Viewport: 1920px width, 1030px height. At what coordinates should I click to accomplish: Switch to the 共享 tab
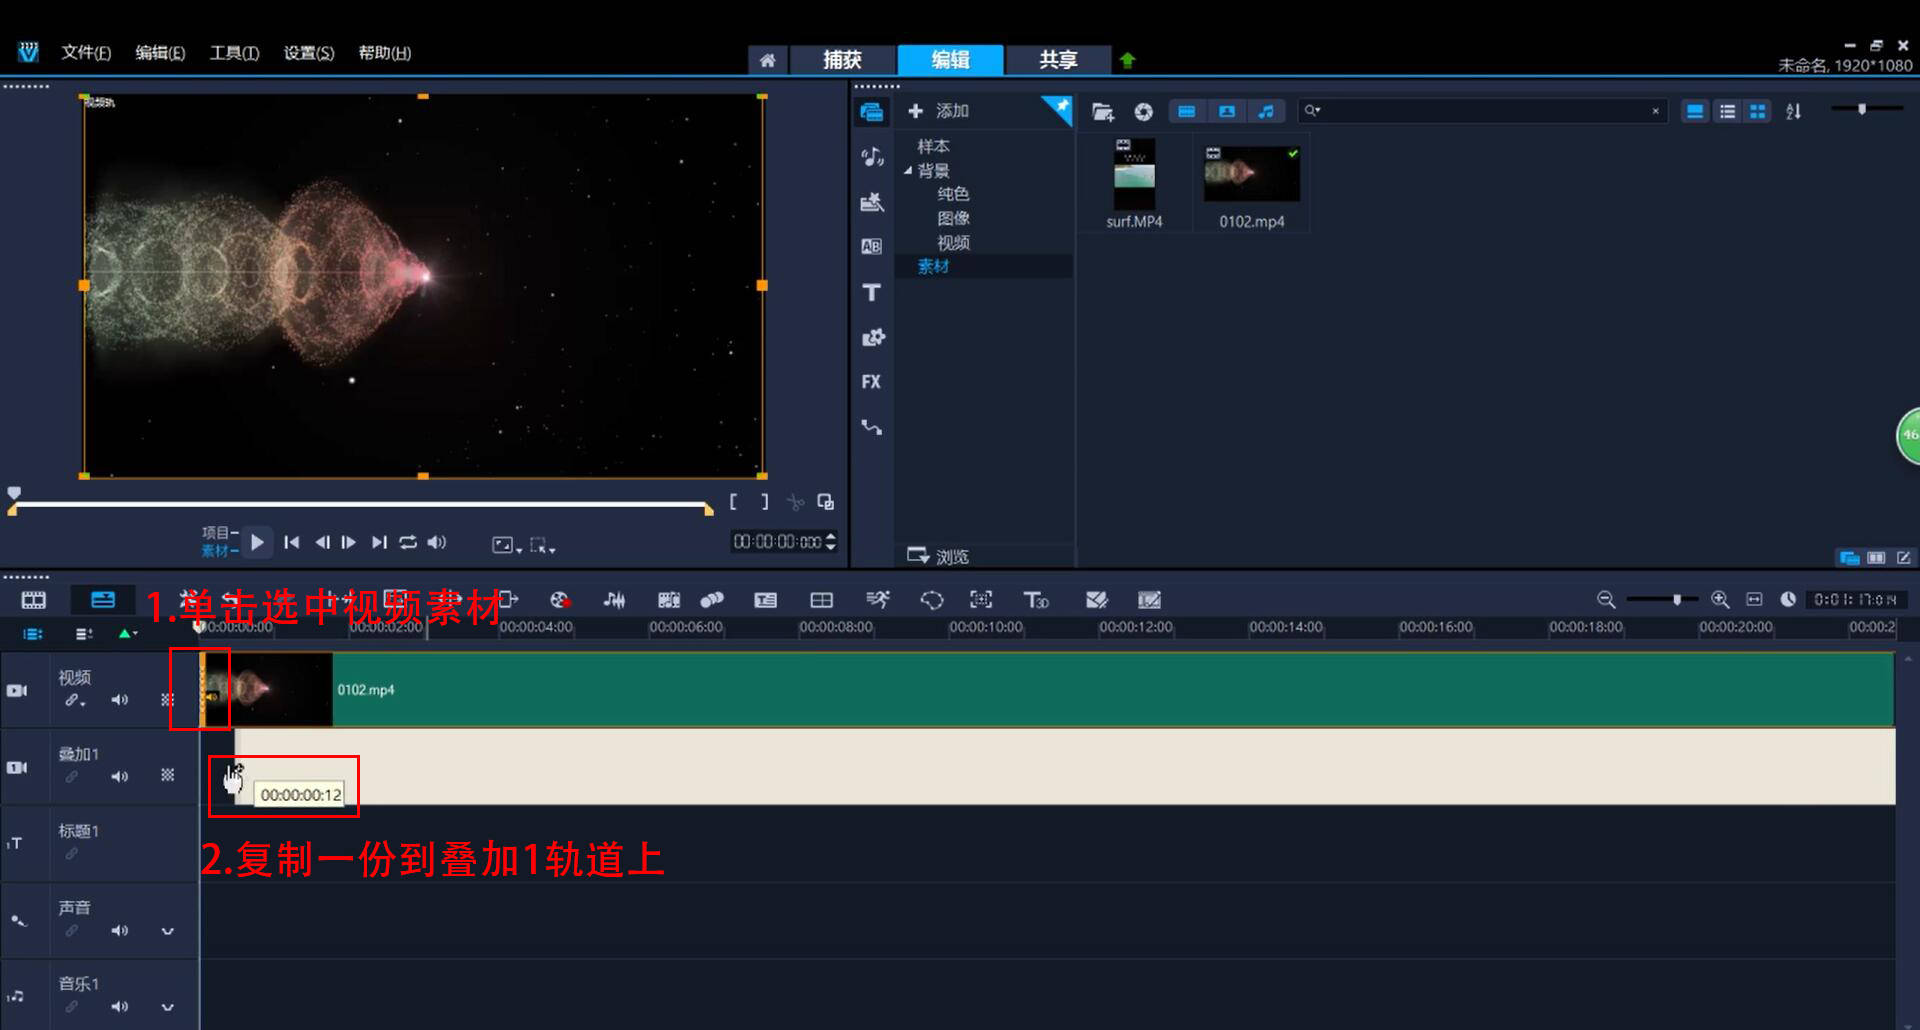[x=1058, y=60]
